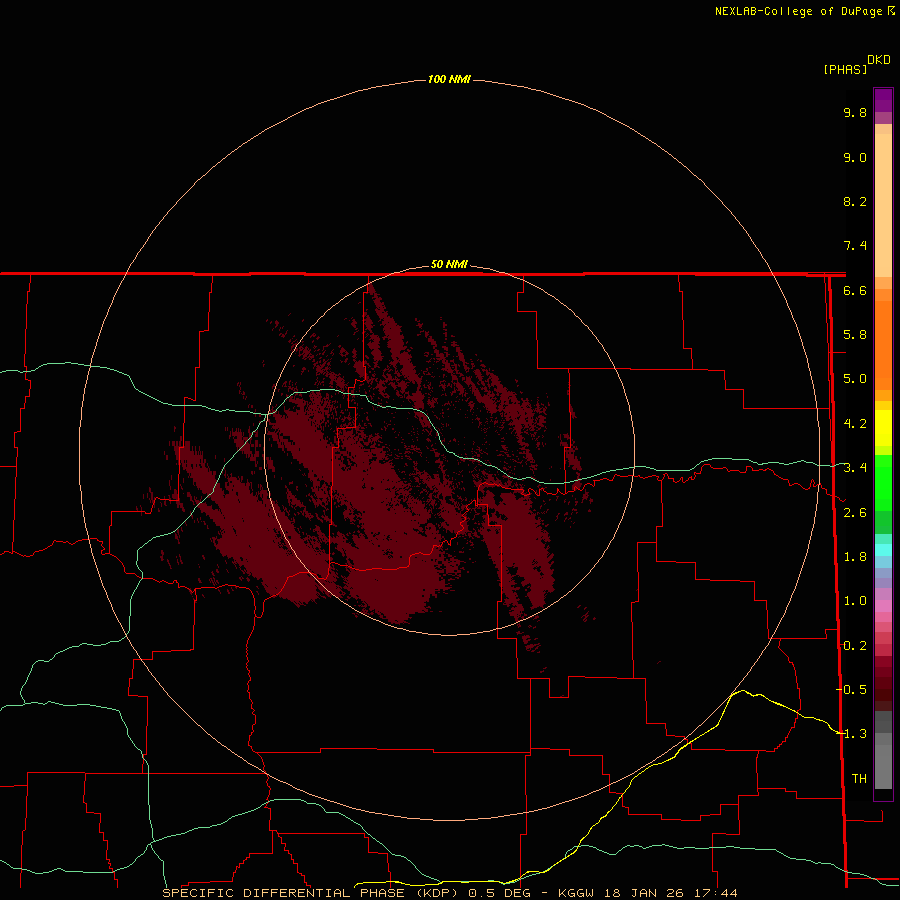900x900 pixels.
Task: Click the 50 NMI range ring label
Action: (x=449, y=264)
